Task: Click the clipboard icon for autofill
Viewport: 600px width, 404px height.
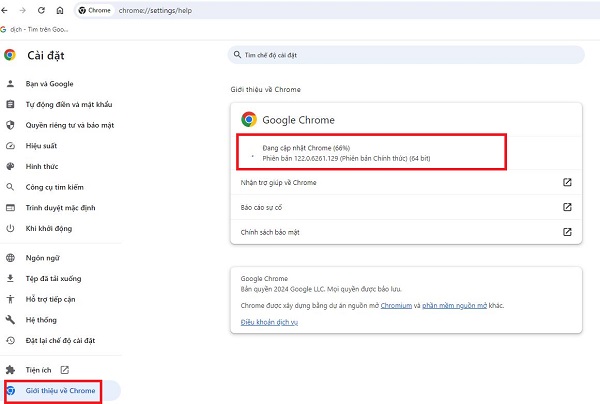Action: click(x=10, y=104)
